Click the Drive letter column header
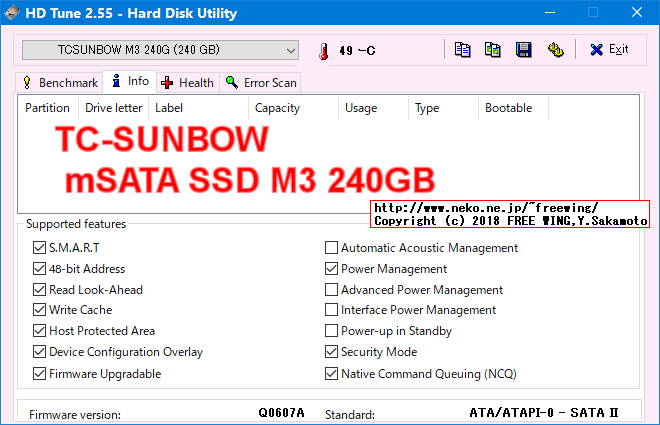660x425 pixels. click(x=114, y=108)
